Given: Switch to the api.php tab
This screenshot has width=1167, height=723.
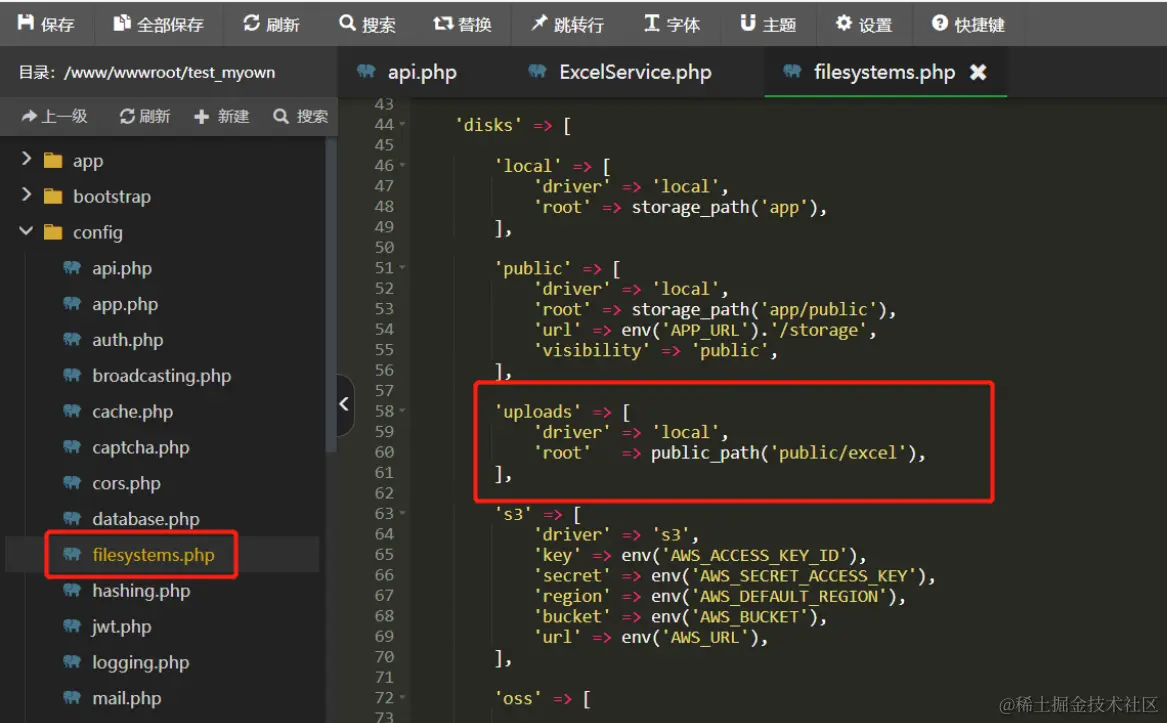Looking at the screenshot, I should point(407,72).
